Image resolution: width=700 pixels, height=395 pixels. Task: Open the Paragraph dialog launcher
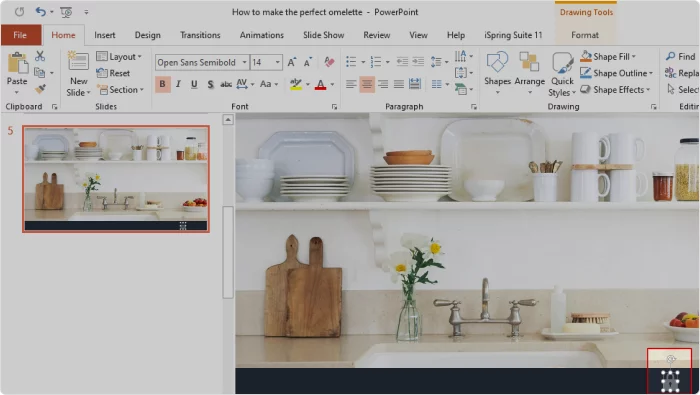(474, 107)
